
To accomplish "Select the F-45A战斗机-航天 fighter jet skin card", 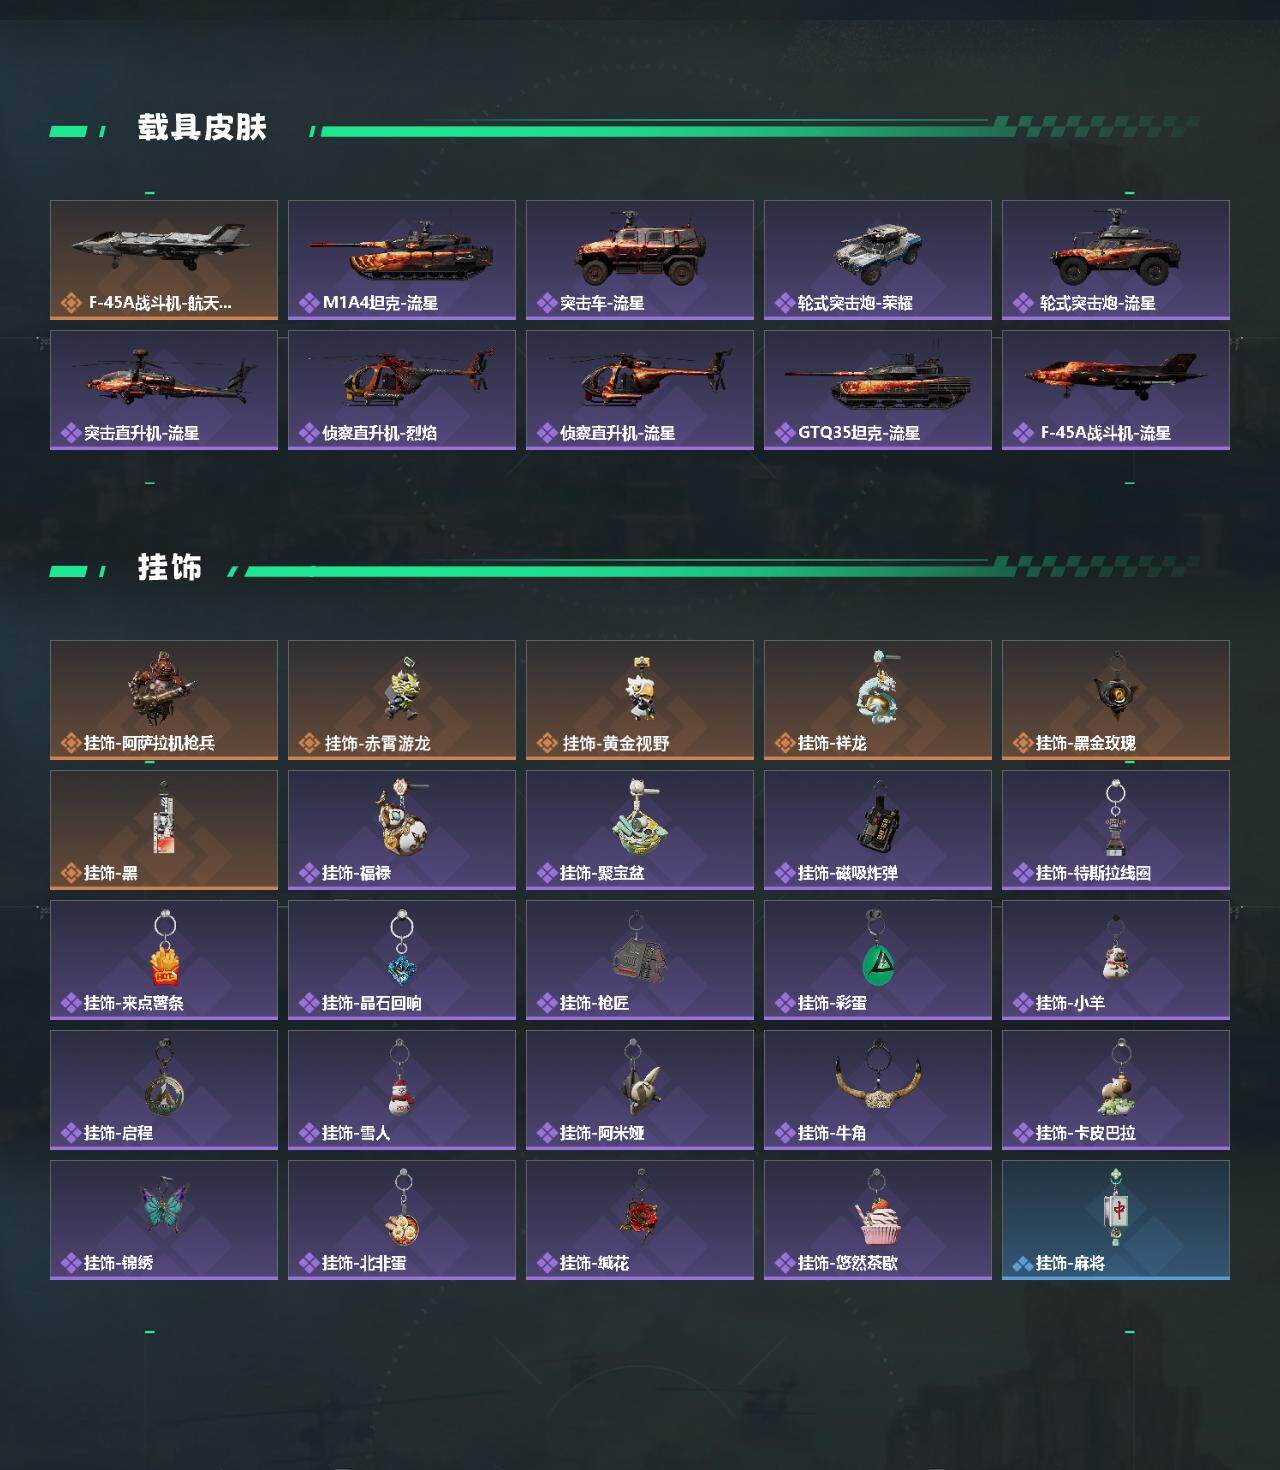I will pyautogui.click(x=164, y=260).
